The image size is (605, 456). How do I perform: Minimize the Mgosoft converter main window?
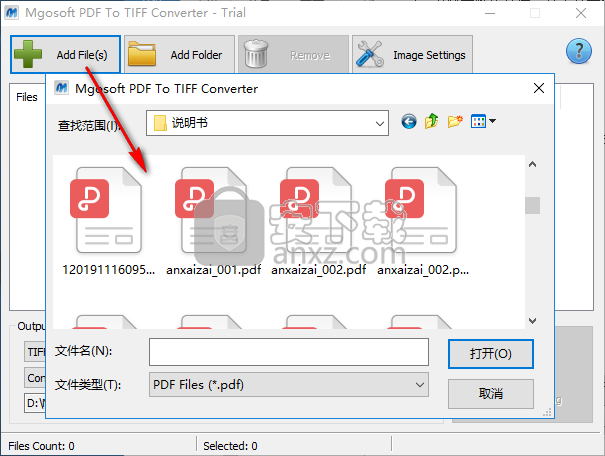(x=490, y=14)
